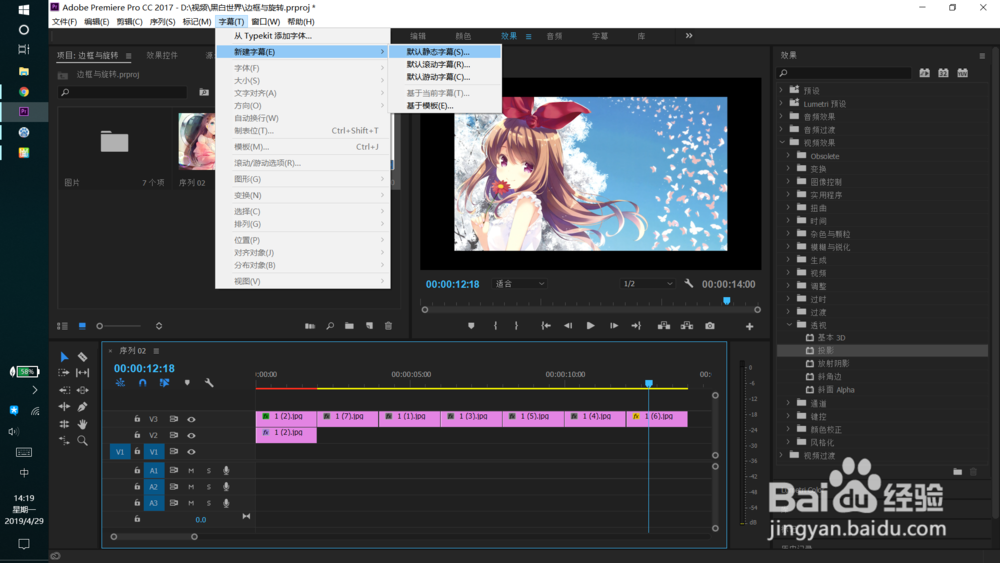
Task: Open the 效果控件 panel tab
Action: pyautogui.click(x=162, y=55)
